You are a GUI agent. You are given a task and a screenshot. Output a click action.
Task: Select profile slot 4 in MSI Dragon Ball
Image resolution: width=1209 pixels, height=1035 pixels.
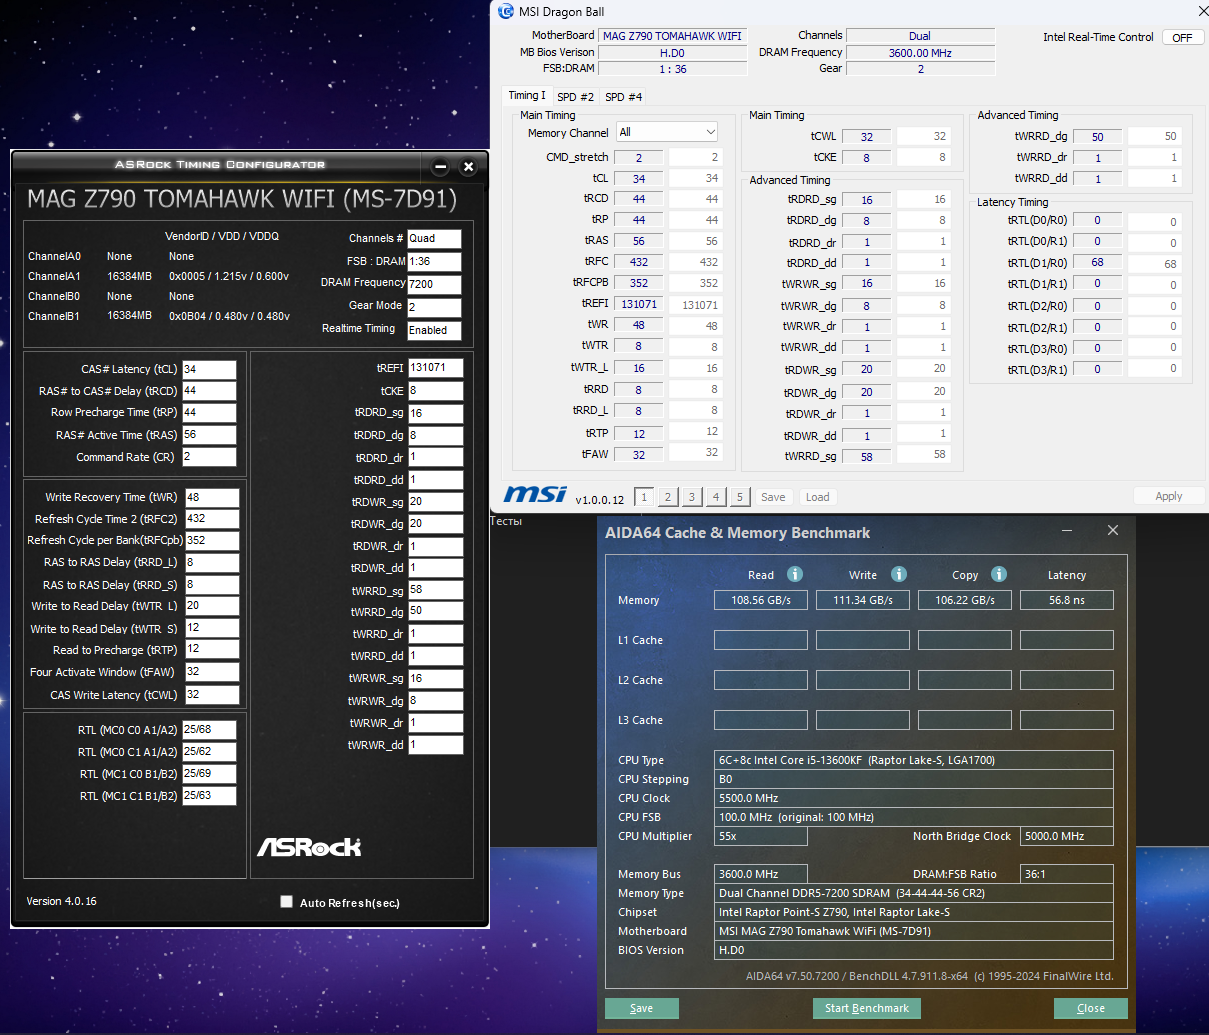[x=716, y=497]
